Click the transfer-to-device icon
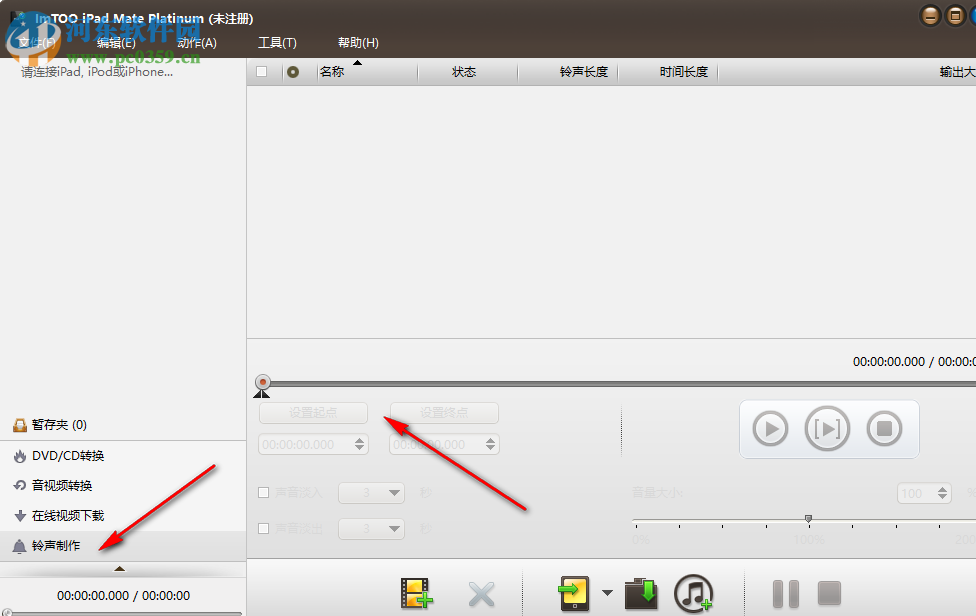 tap(575, 592)
